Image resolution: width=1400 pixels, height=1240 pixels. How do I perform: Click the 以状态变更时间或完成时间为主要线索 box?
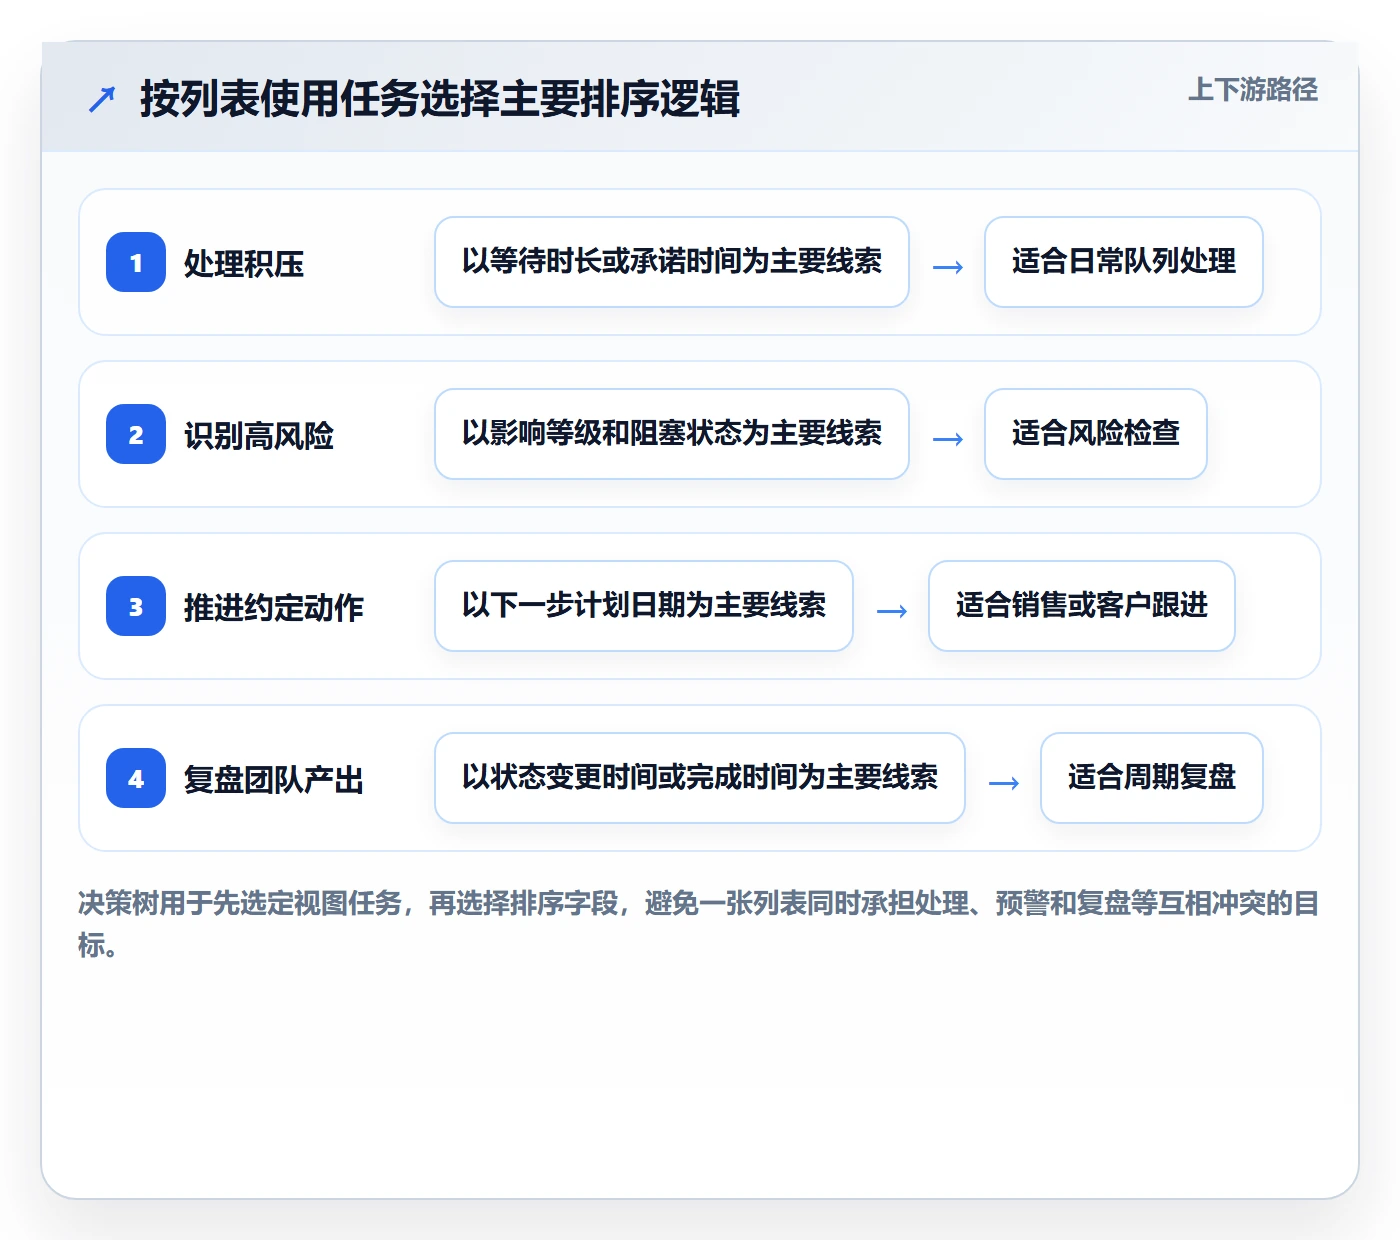[x=700, y=778]
